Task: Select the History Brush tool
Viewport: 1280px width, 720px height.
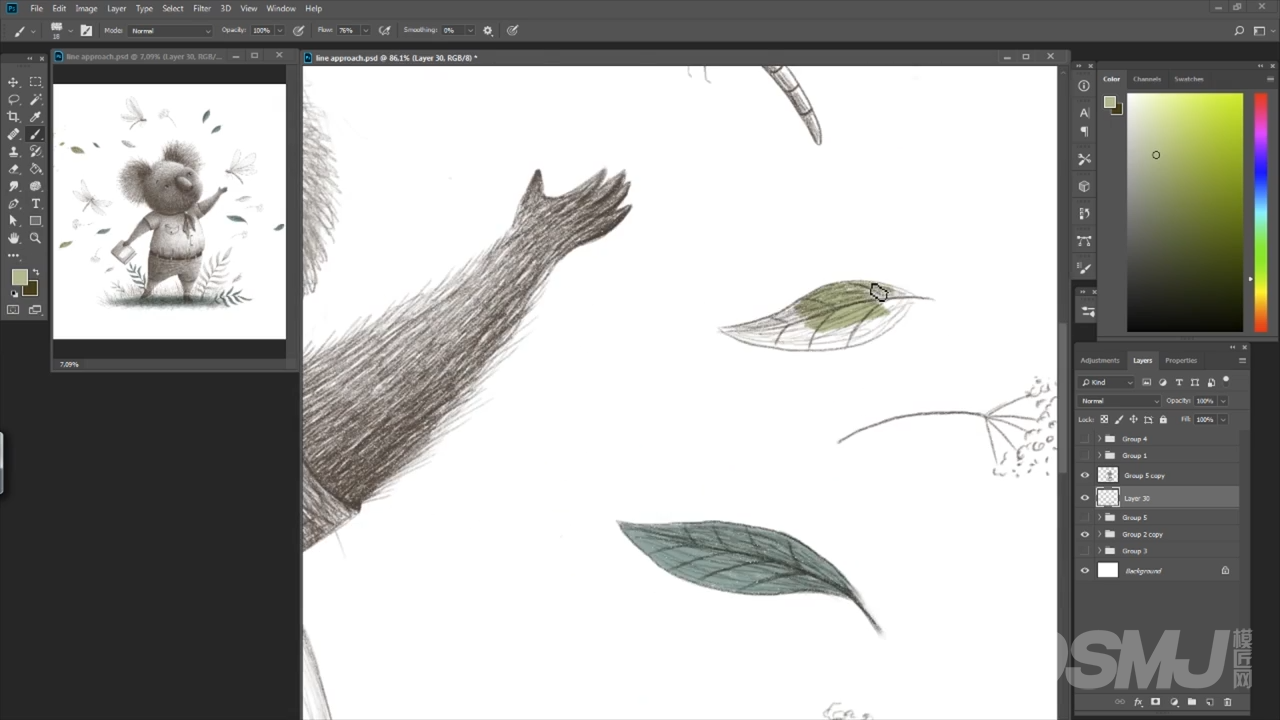Action: point(35,152)
